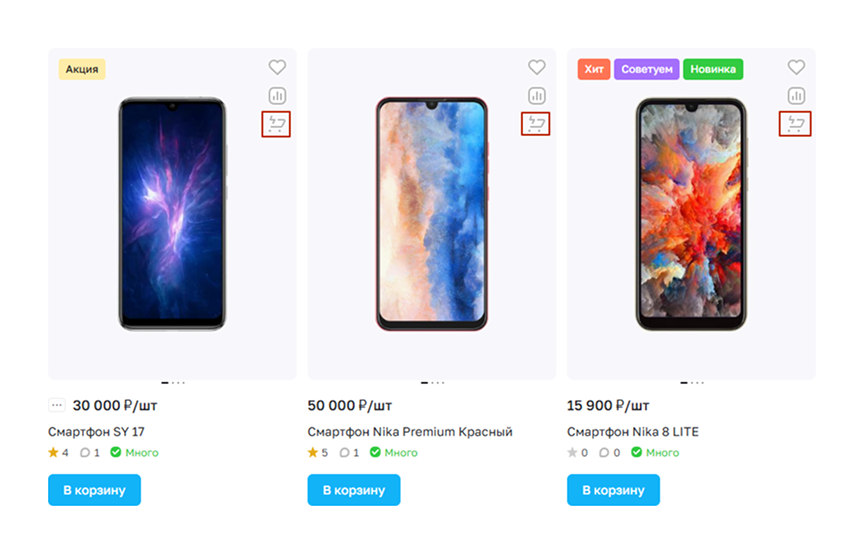Viewport: 864px width, 554px height.
Task: Click the Хит badge
Action: [594, 69]
